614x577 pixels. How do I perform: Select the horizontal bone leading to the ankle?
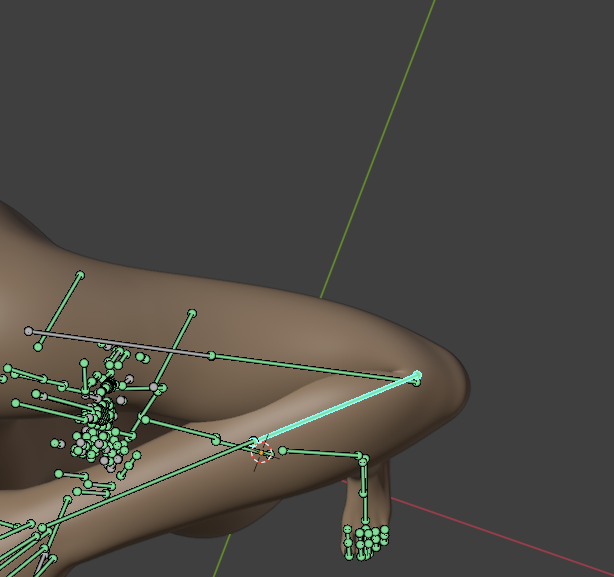pos(321,453)
